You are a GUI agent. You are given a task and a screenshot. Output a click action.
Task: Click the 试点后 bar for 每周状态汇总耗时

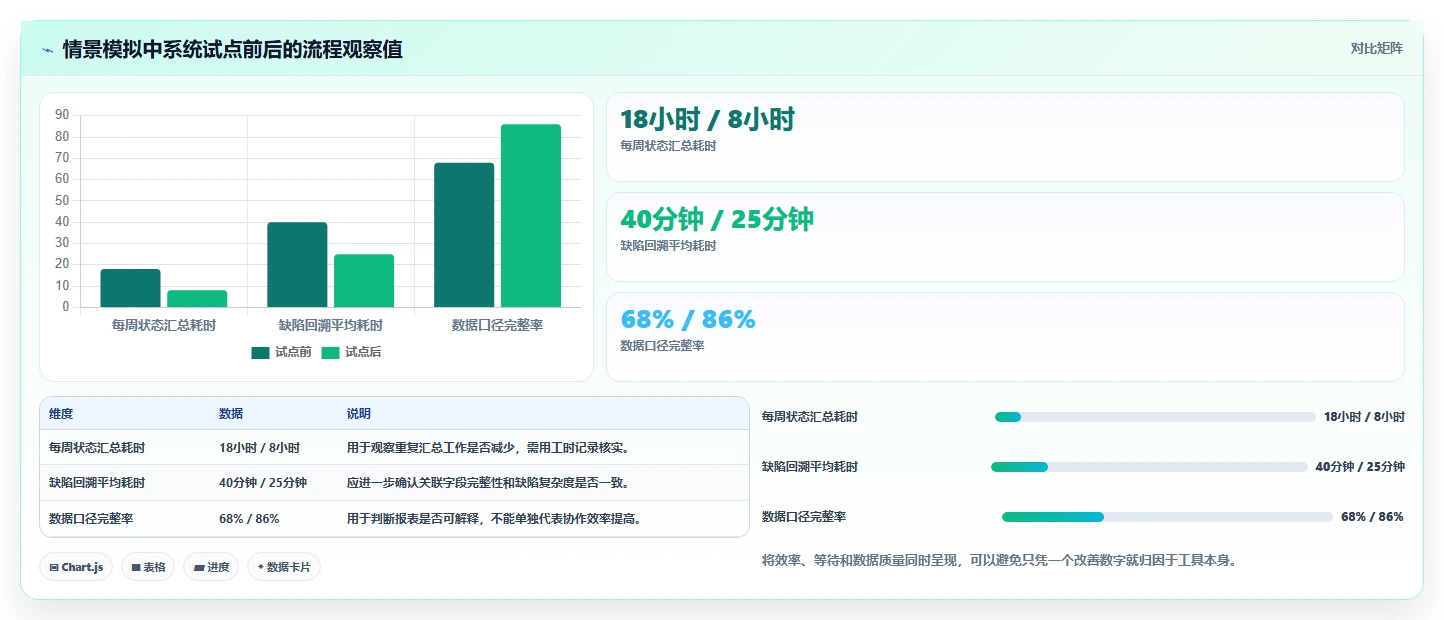point(197,299)
